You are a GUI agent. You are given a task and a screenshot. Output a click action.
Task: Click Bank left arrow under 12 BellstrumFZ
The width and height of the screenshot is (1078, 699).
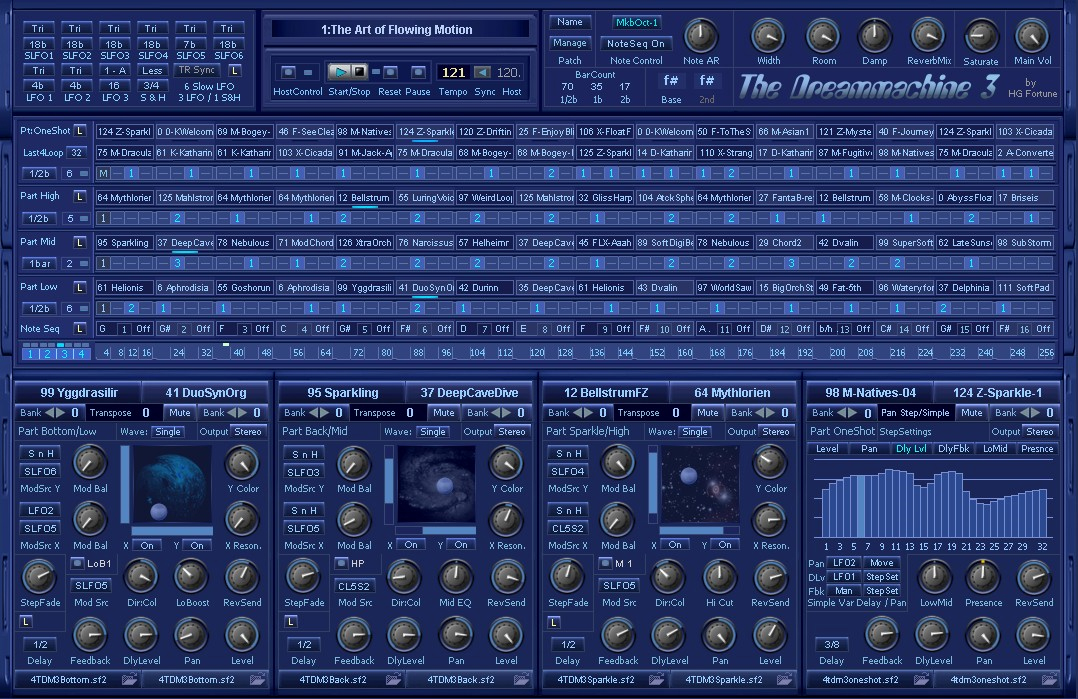point(578,412)
